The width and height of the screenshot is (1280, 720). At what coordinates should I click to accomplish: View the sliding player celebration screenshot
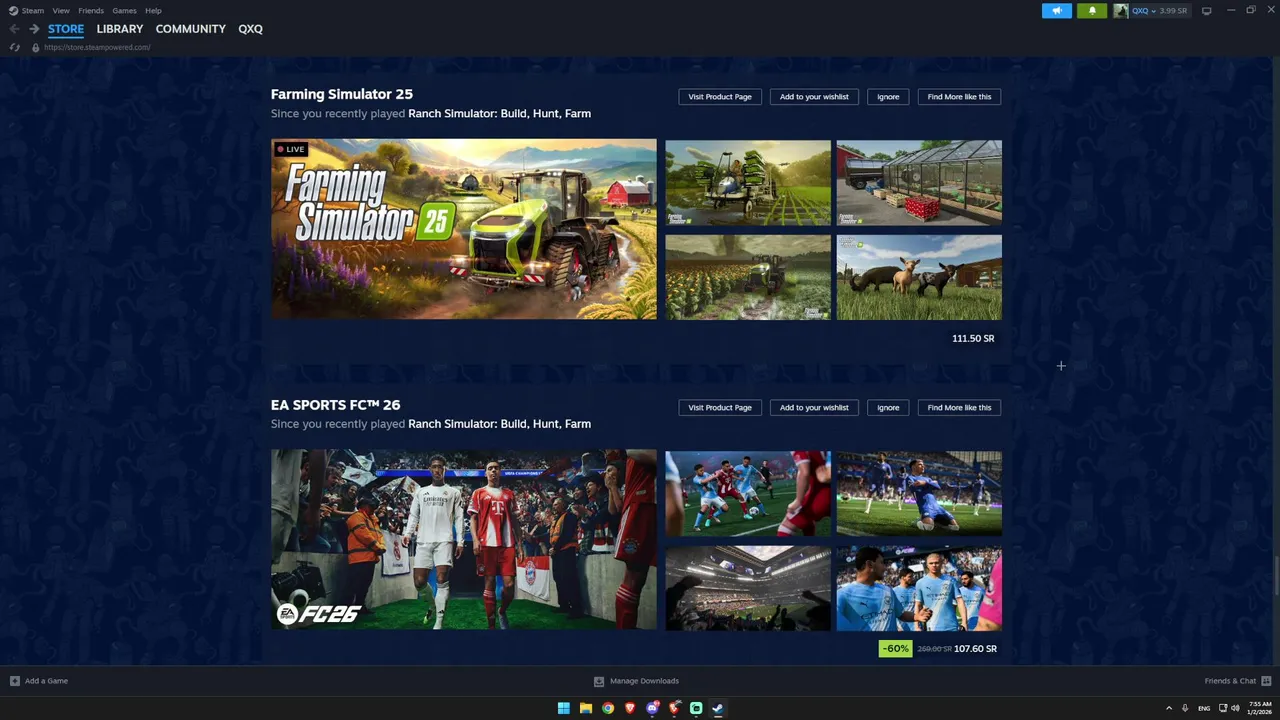919,493
